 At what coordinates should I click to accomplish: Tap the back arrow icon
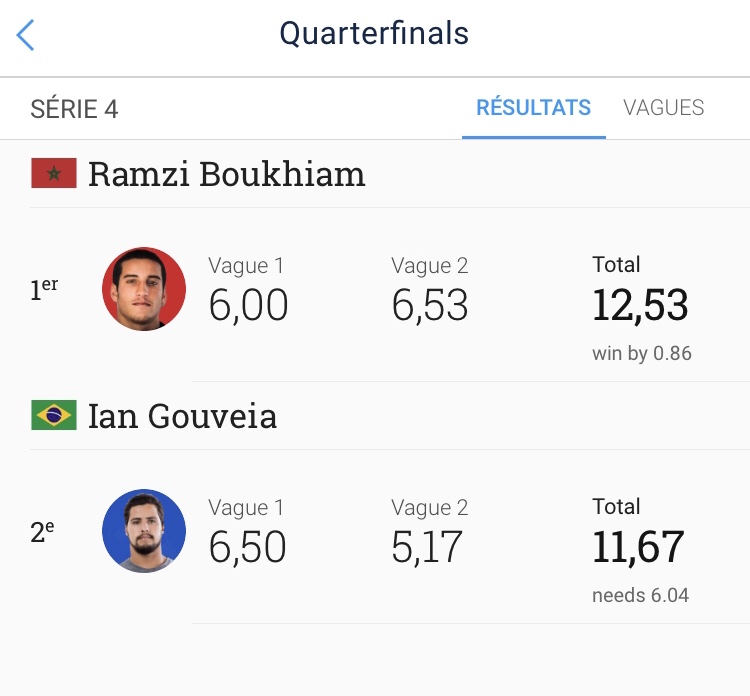click(26, 35)
